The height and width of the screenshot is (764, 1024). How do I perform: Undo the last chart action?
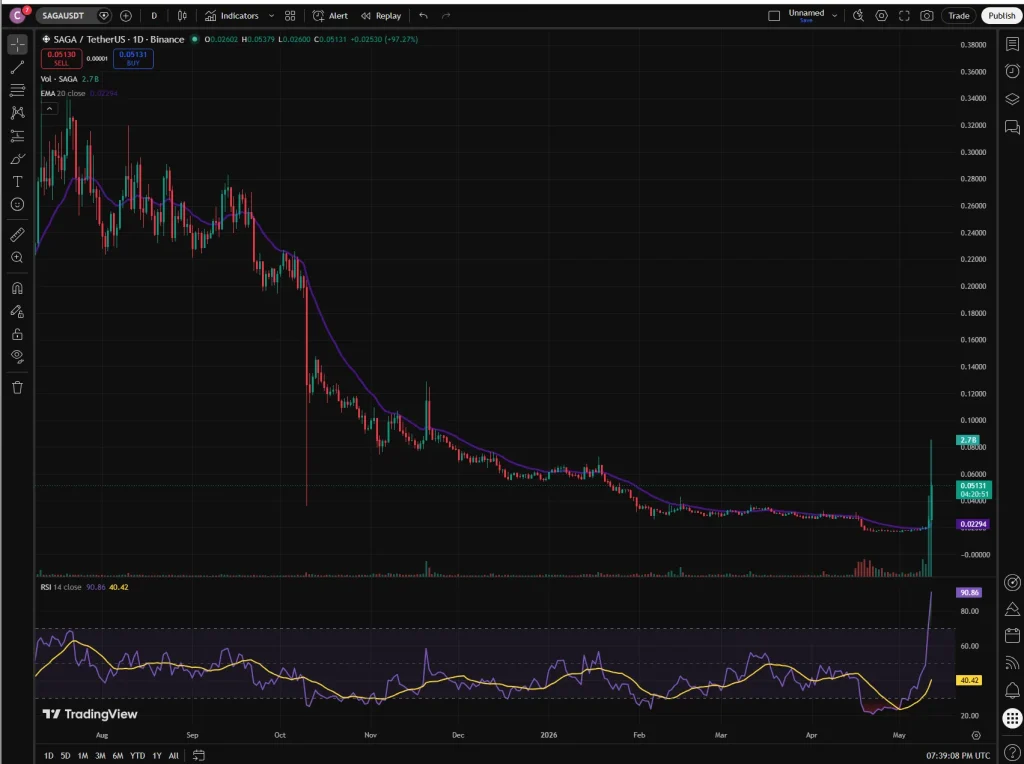(x=423, y=16)
